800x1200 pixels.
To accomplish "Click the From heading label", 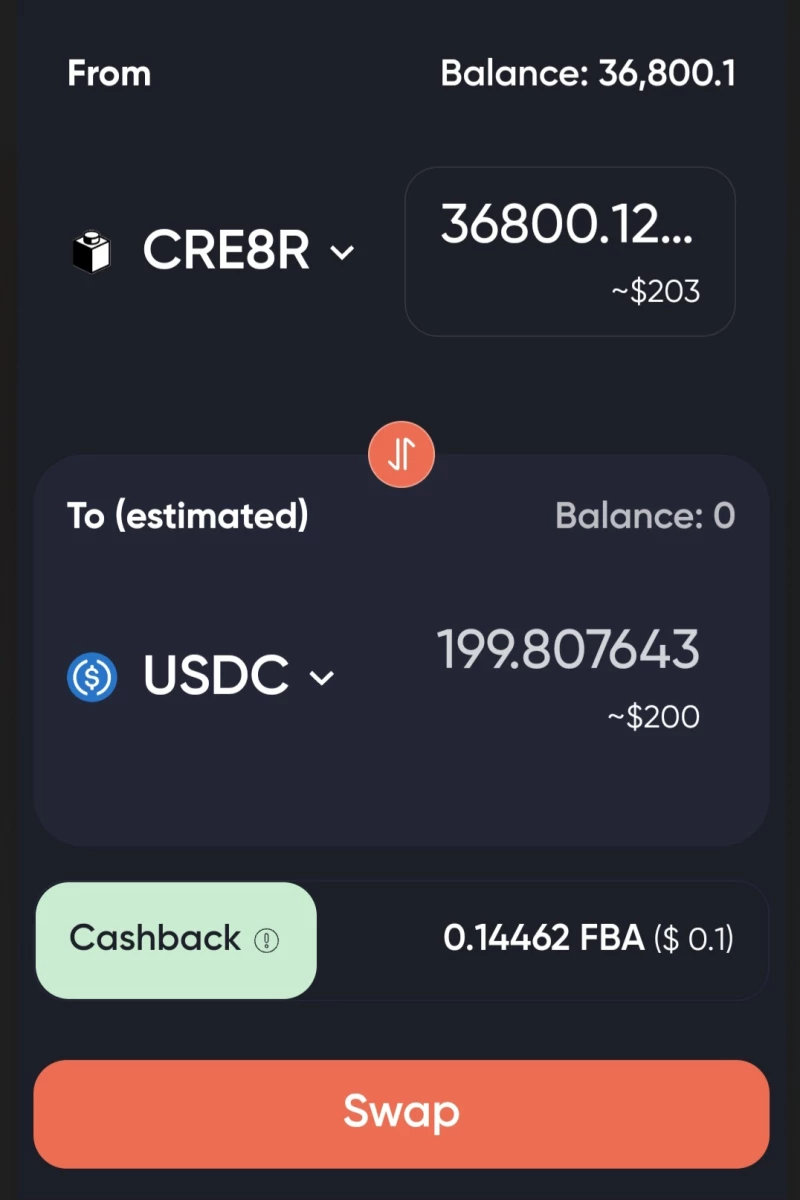I will coord(109,74).
